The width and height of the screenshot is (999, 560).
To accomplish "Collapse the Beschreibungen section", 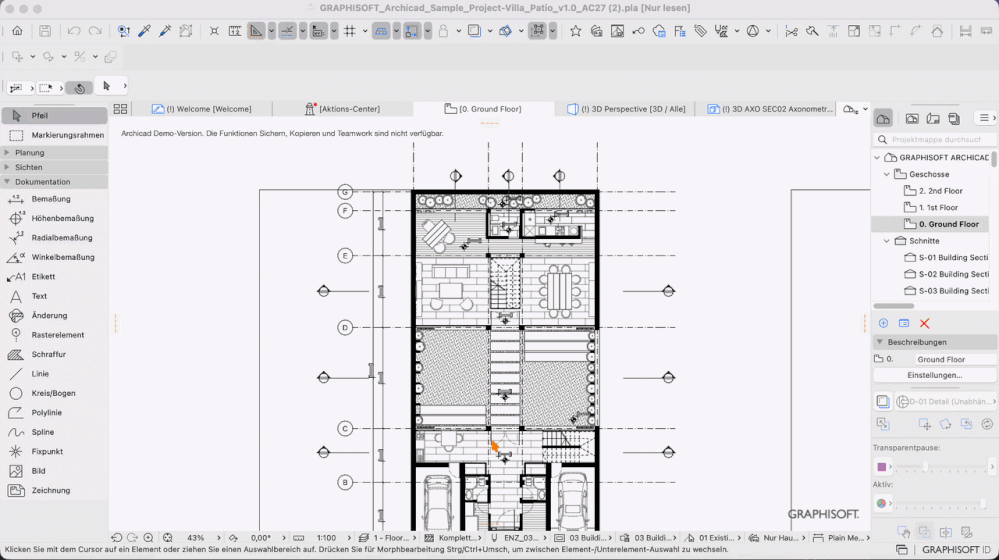I will pos(880,342).
